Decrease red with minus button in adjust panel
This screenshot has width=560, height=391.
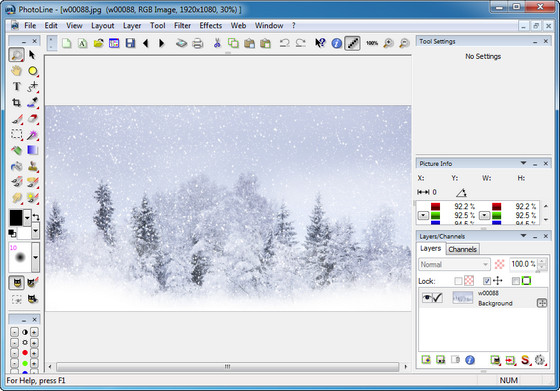coord(14,353)
